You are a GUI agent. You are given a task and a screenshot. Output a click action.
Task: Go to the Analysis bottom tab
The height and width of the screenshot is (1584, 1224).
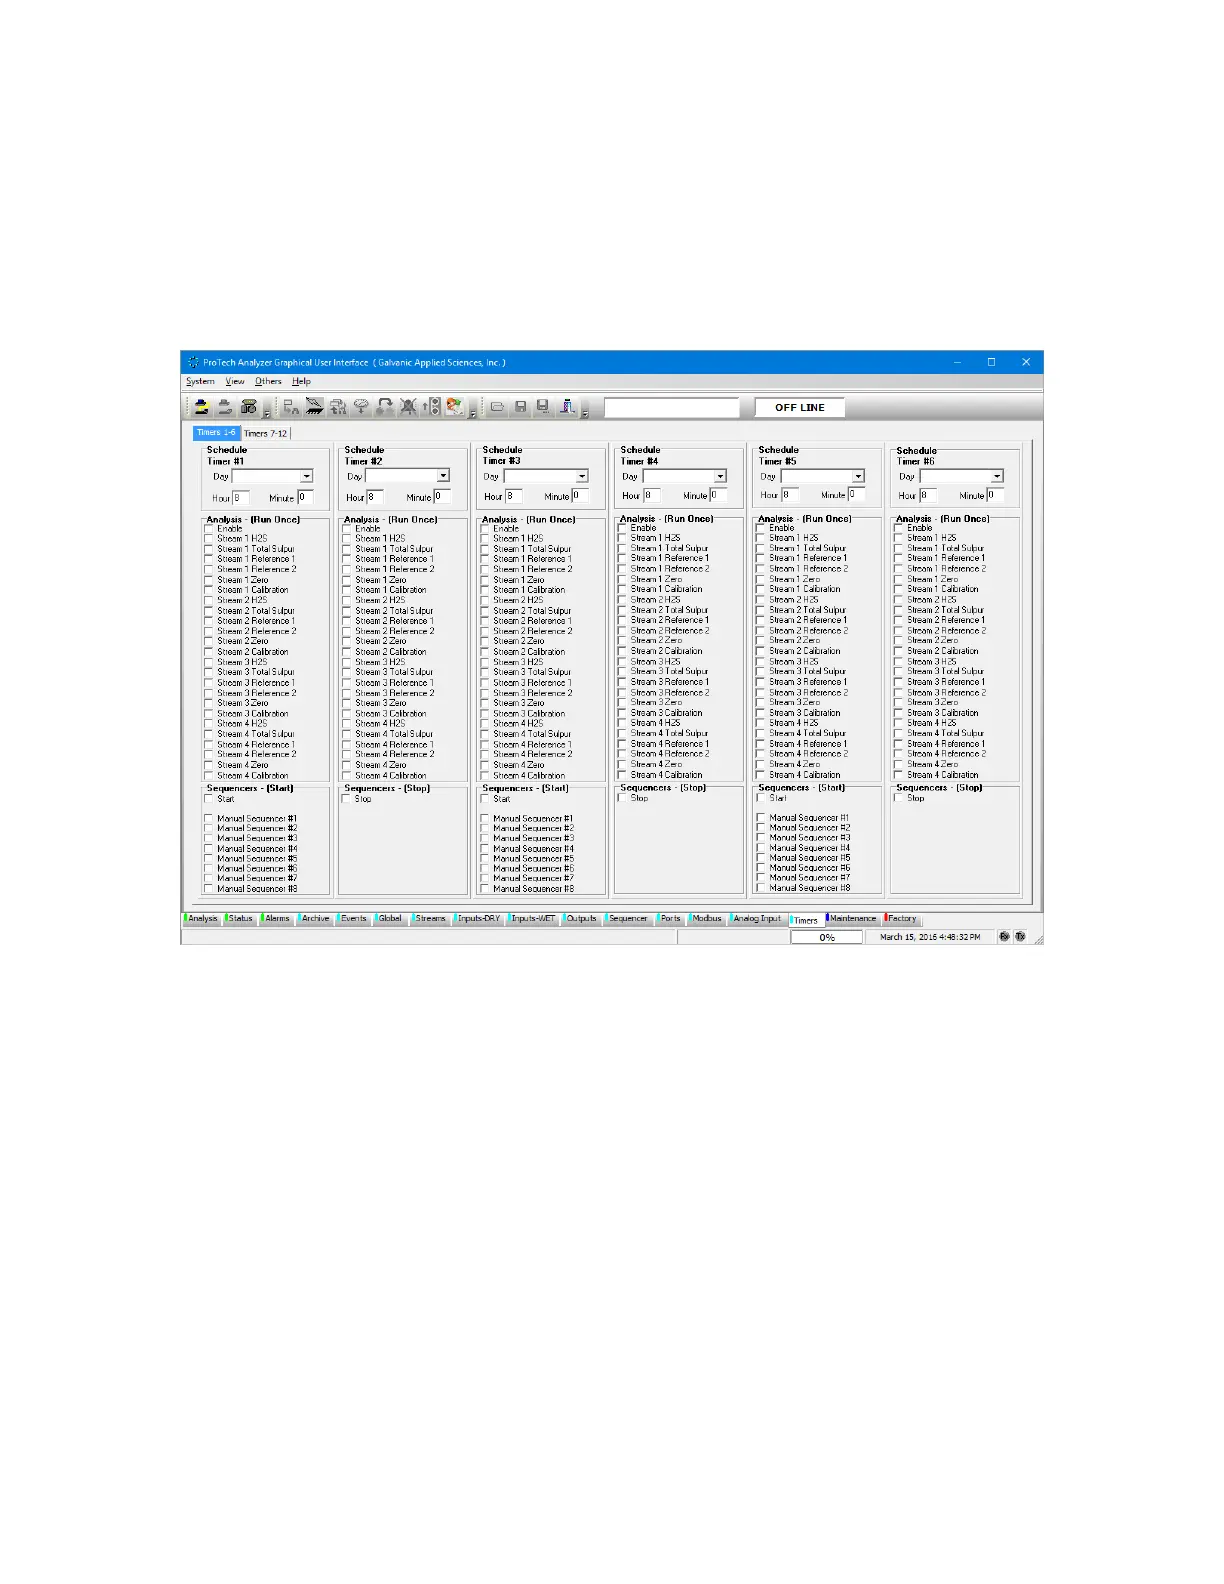201,918
